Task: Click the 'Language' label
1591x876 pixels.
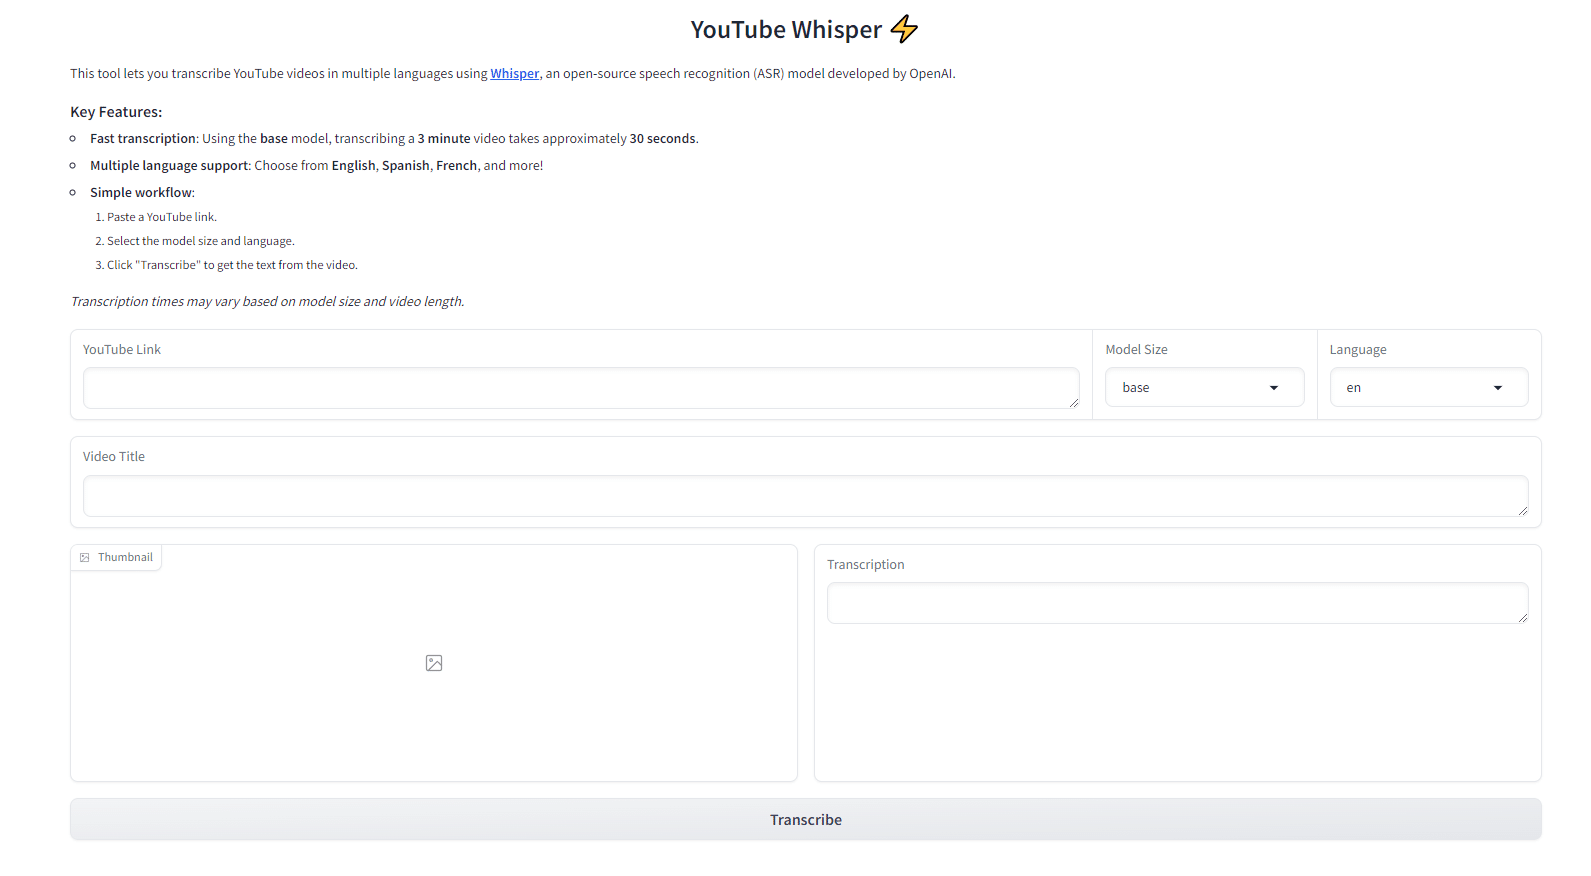Action: coord(1358,350)
